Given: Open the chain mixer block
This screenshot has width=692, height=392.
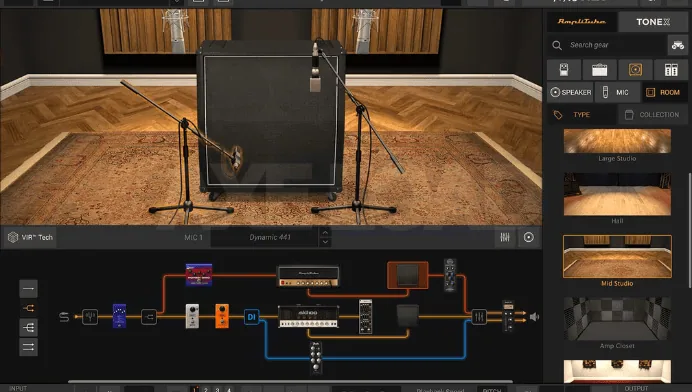Looking at the screenshot, I should 479,317.
